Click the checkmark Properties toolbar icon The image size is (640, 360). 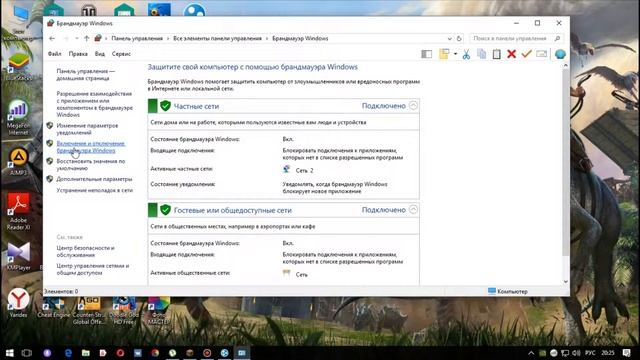point(526,54)
